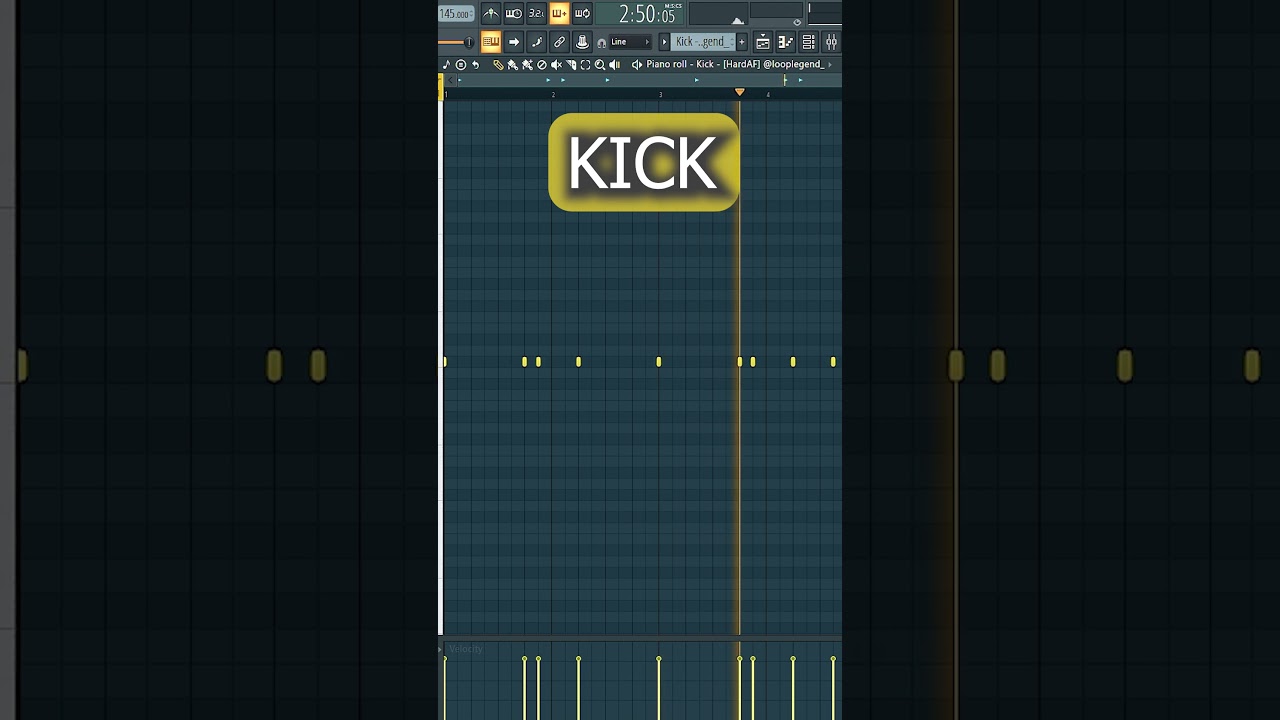Select the Mute tool
This screenshot has width=1280, height=720.
[x=556, y=65]
